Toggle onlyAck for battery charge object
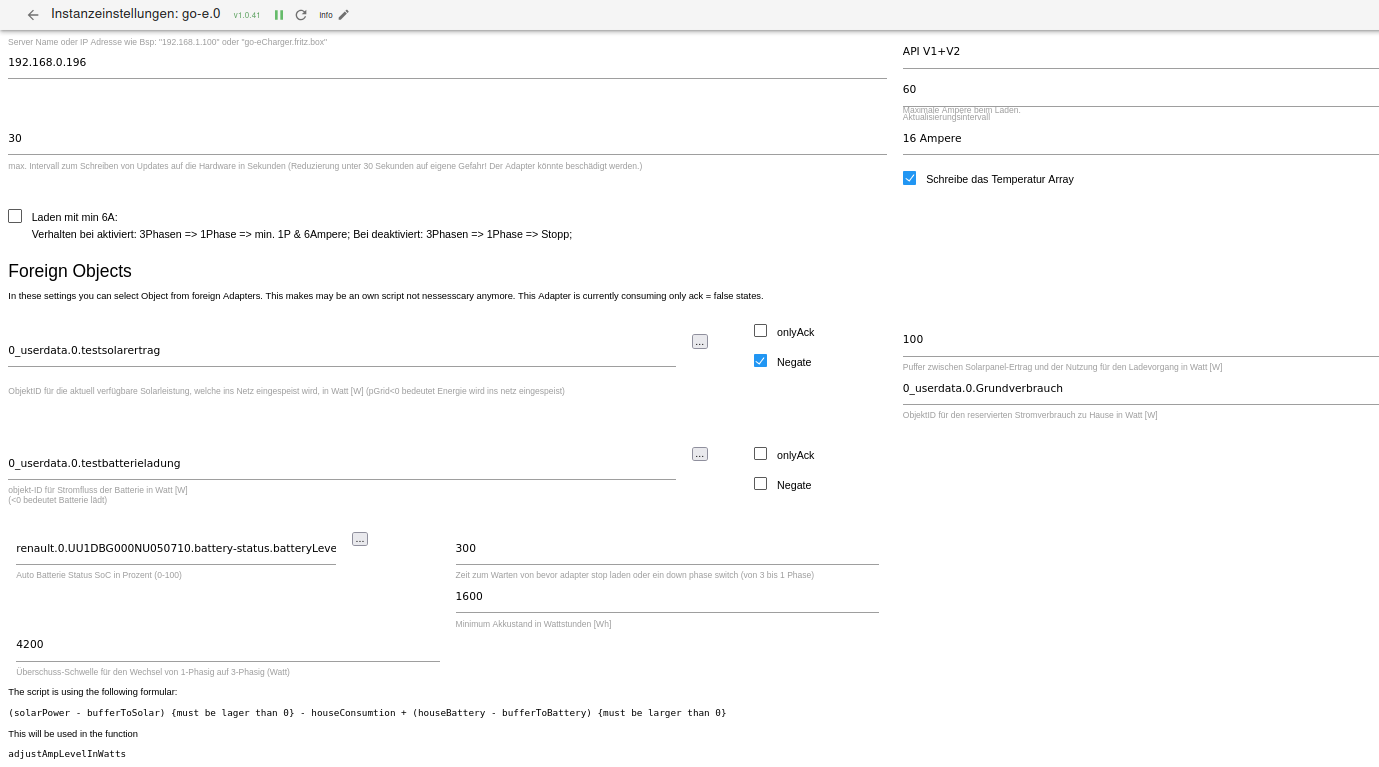This screenshot has height=767, width=1379. pos(761,454)
